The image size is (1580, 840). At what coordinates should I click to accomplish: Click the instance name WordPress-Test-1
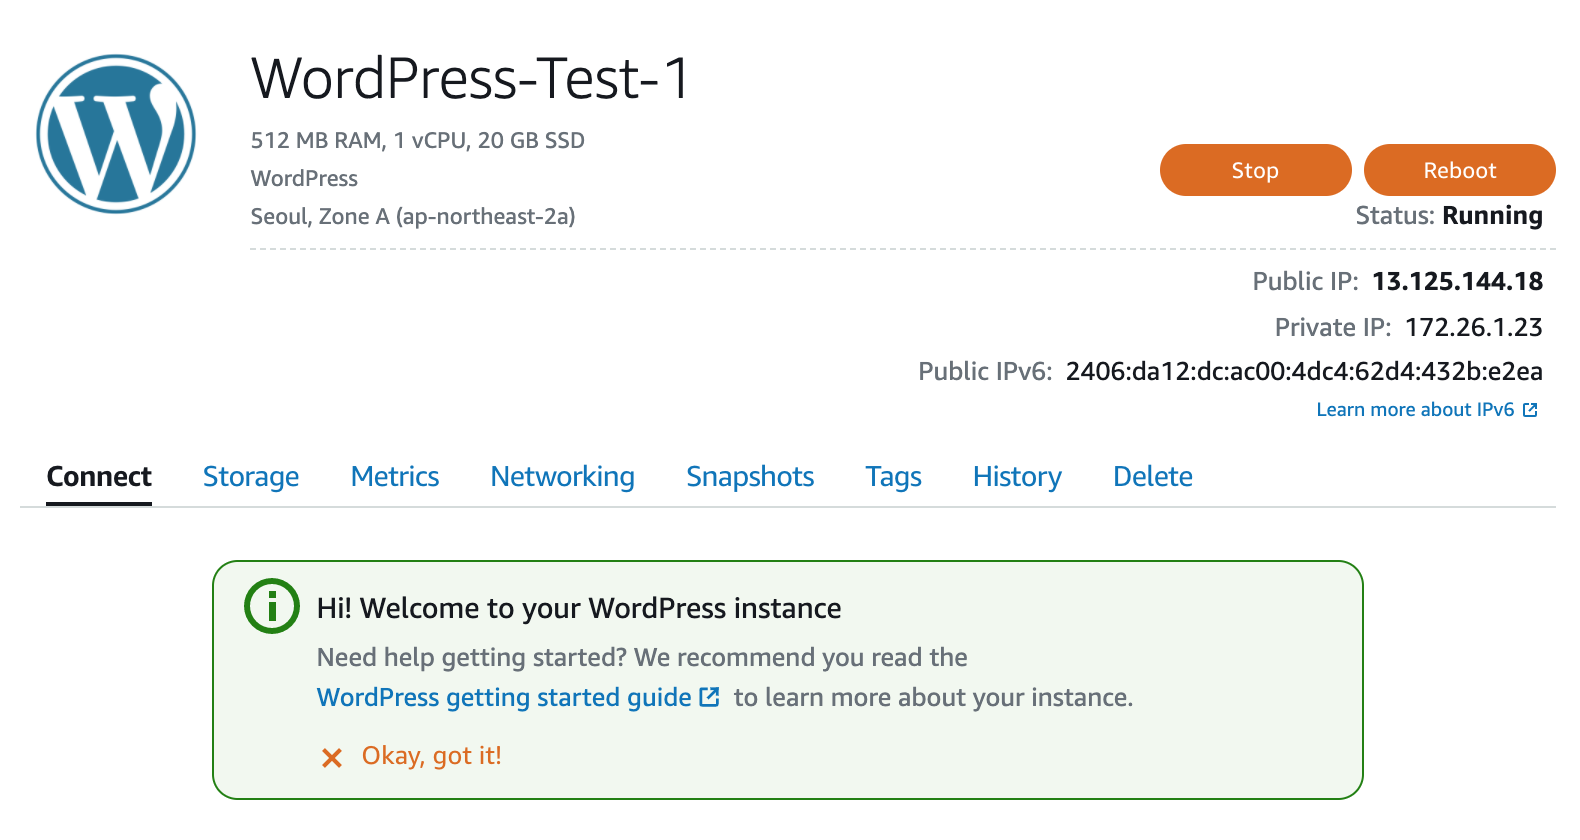470,79
